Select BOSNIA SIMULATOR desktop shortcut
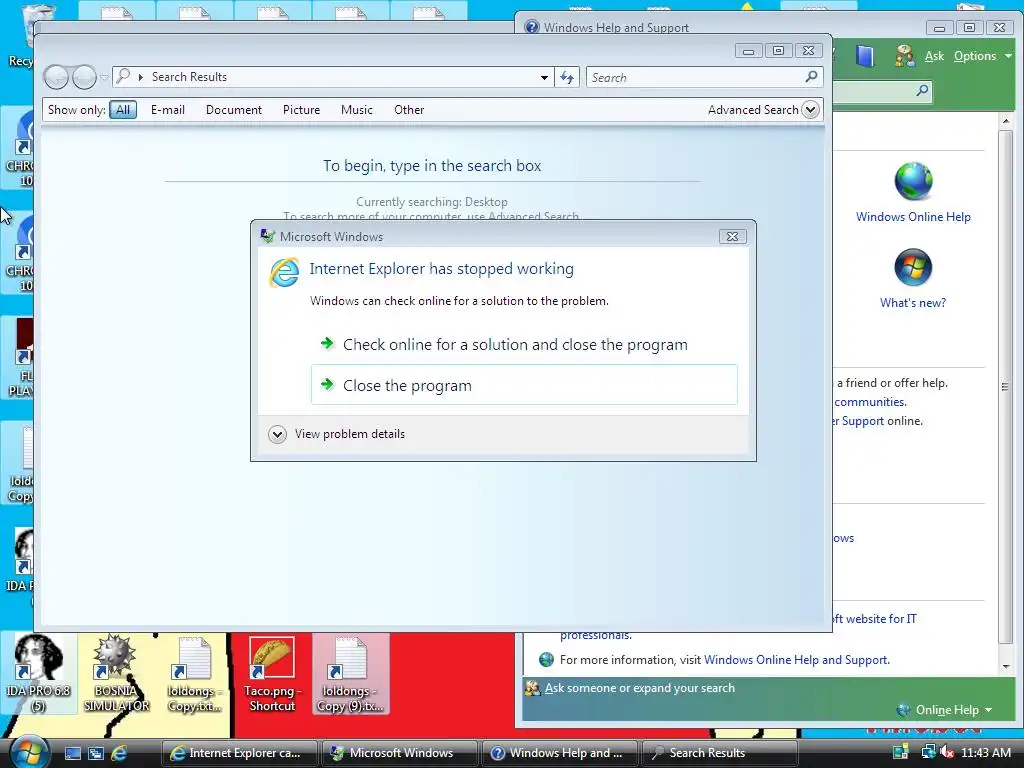The image size is (1024, 768). click(116, 673)
